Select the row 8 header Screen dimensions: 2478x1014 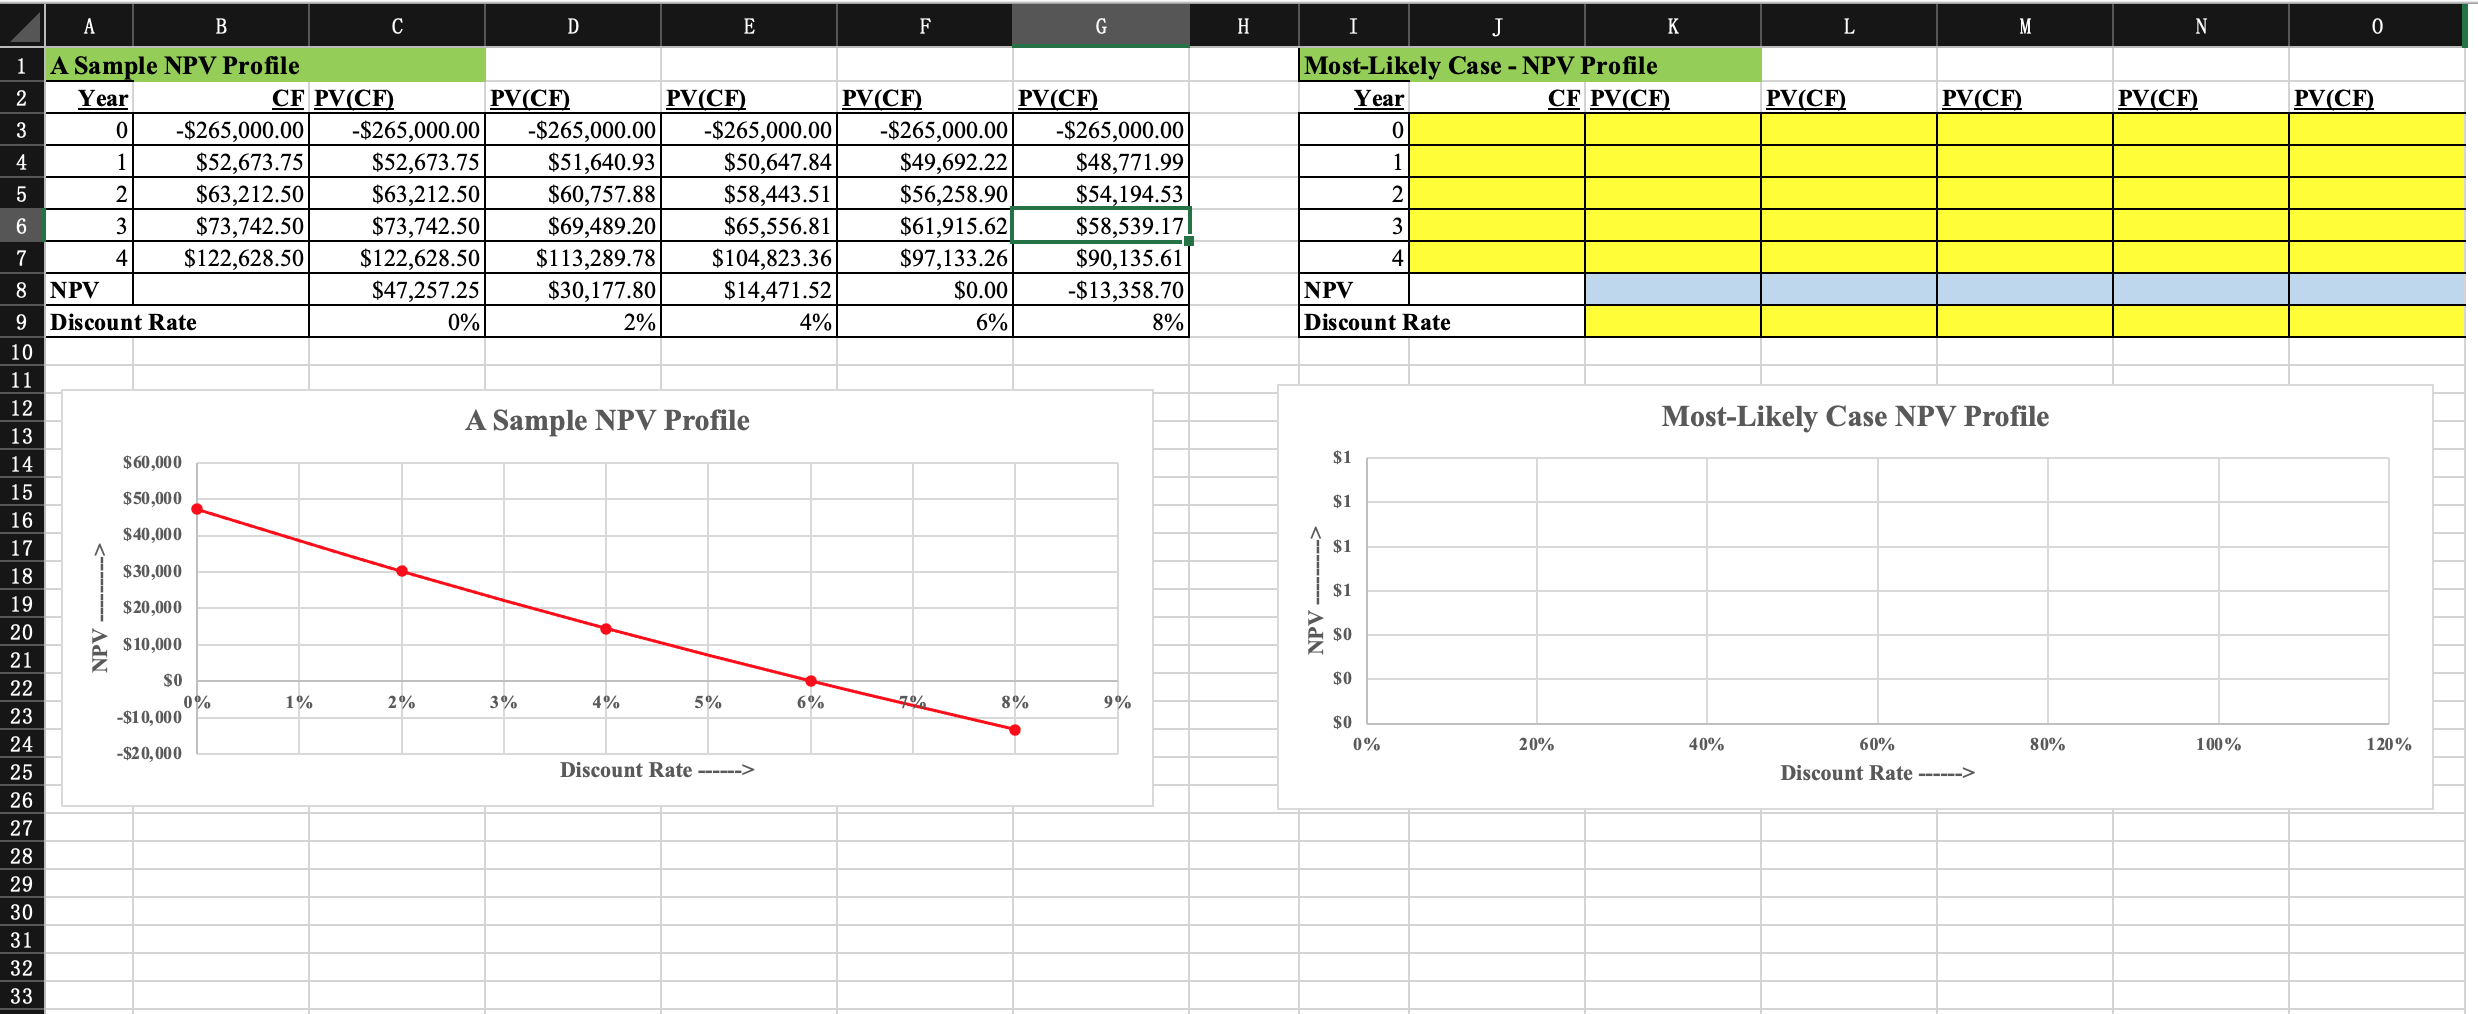[20, 289]
